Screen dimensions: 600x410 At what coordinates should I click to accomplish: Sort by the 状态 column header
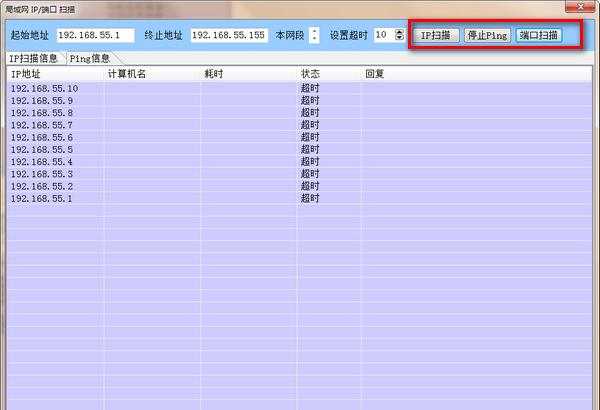[x=329, y=74]
